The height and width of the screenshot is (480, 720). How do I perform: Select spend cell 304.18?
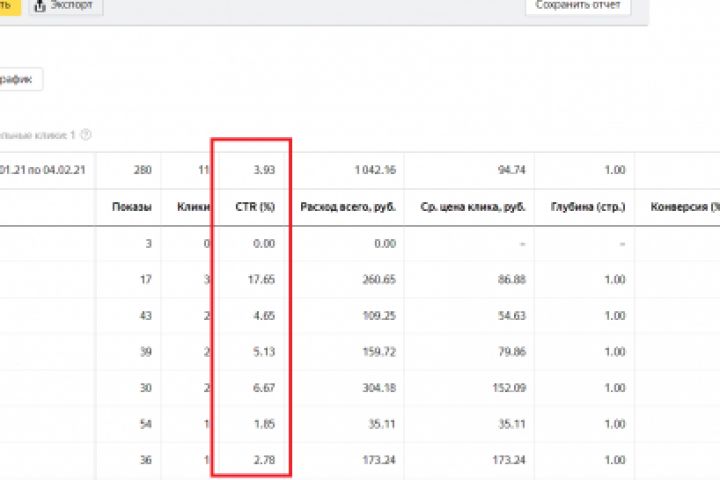379,388
